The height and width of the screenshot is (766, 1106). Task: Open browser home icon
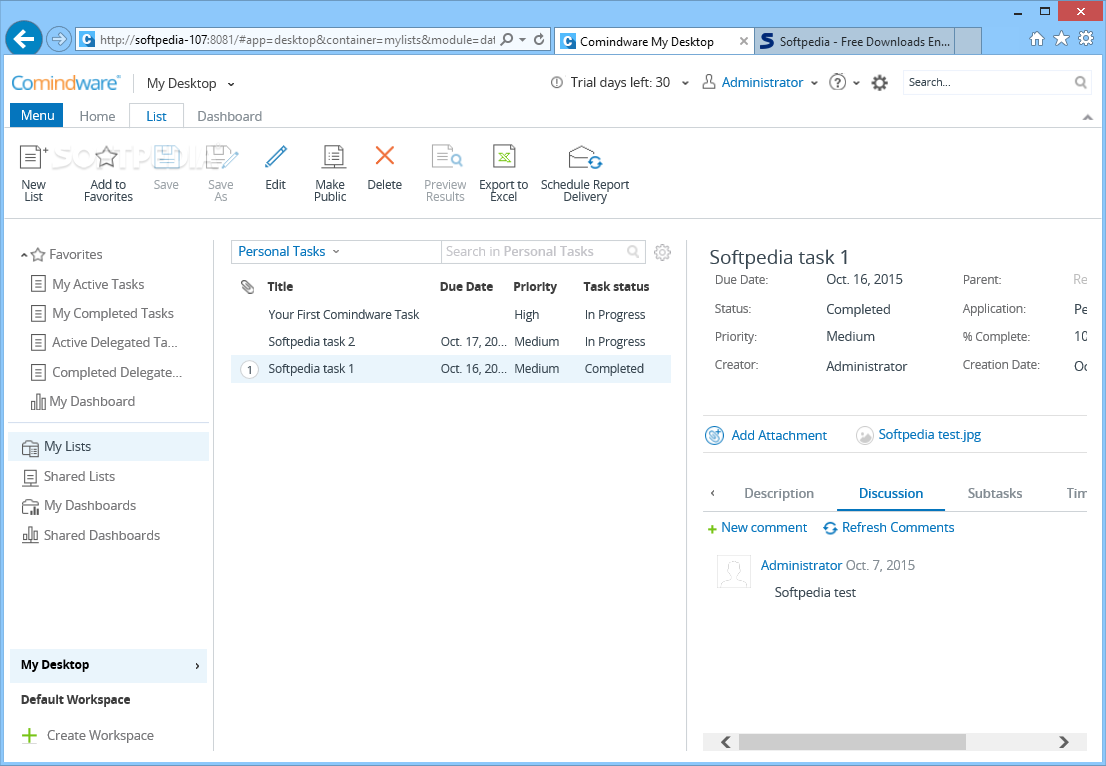coord(1037,39)
